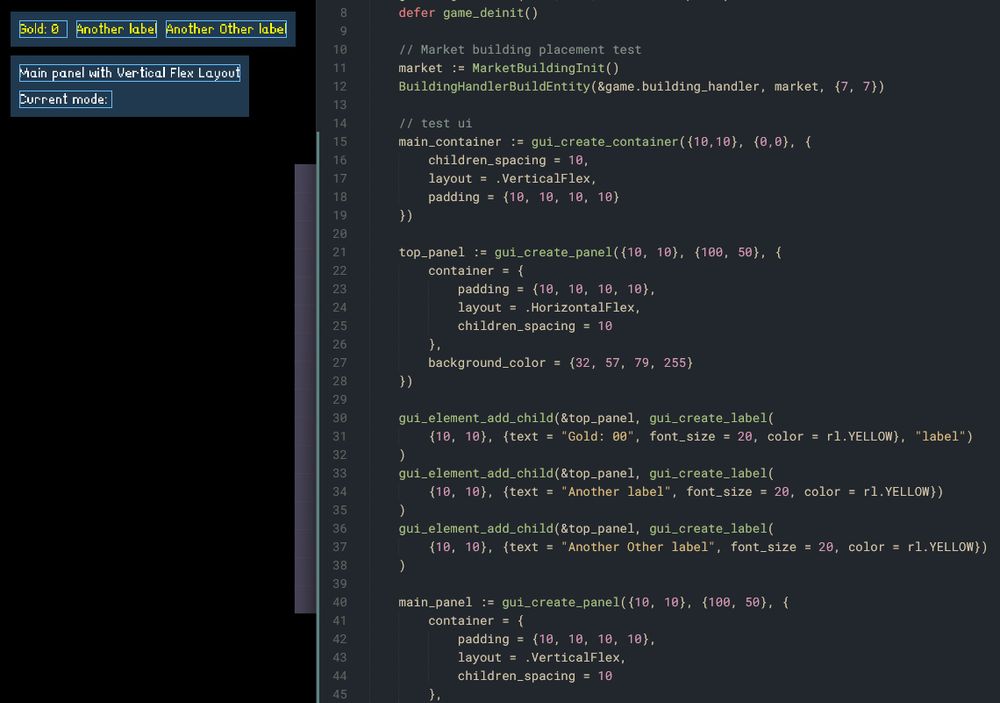Click the "Current mode:" label
1000x703 pixels.
coord(65,99)
